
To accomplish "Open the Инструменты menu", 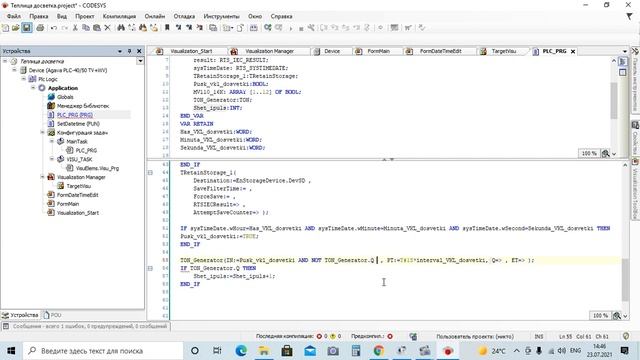I will [x=221, y=16].
